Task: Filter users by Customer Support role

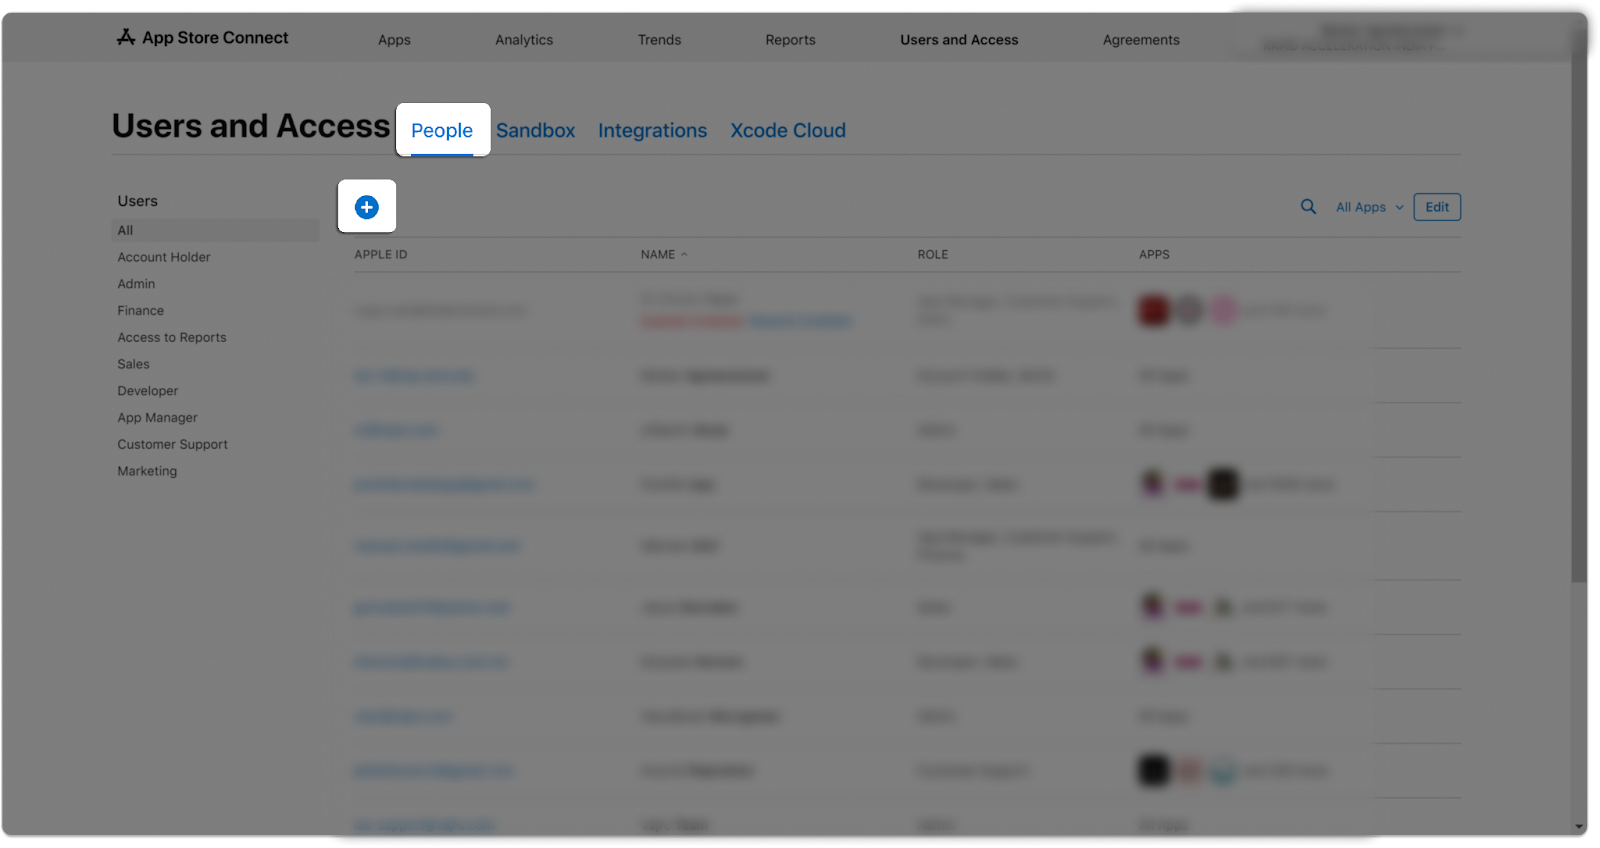Action: [173, 444]
